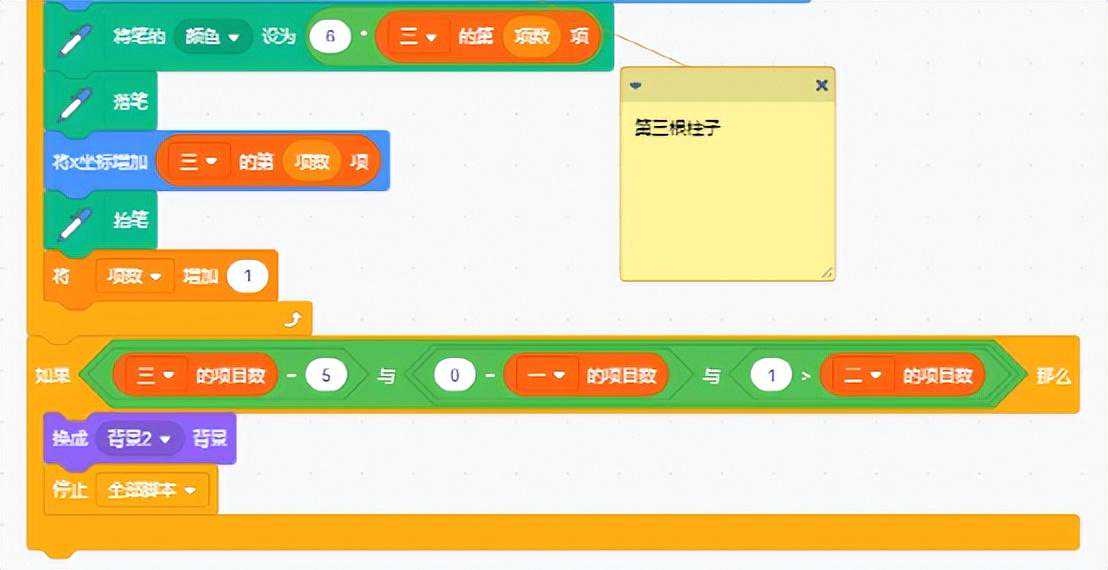Click the value 0 input in the if condition
The height and width of the screenshot is (570, 1108).
click(x=454, y=376)
